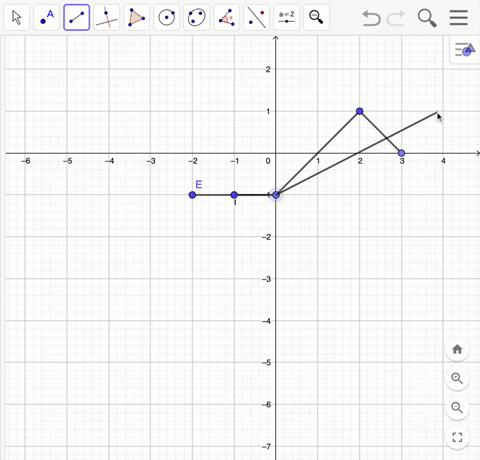Screen dimensions: 480x460
Task: Select the Ellipse conic tool
Action: point(197,17)
